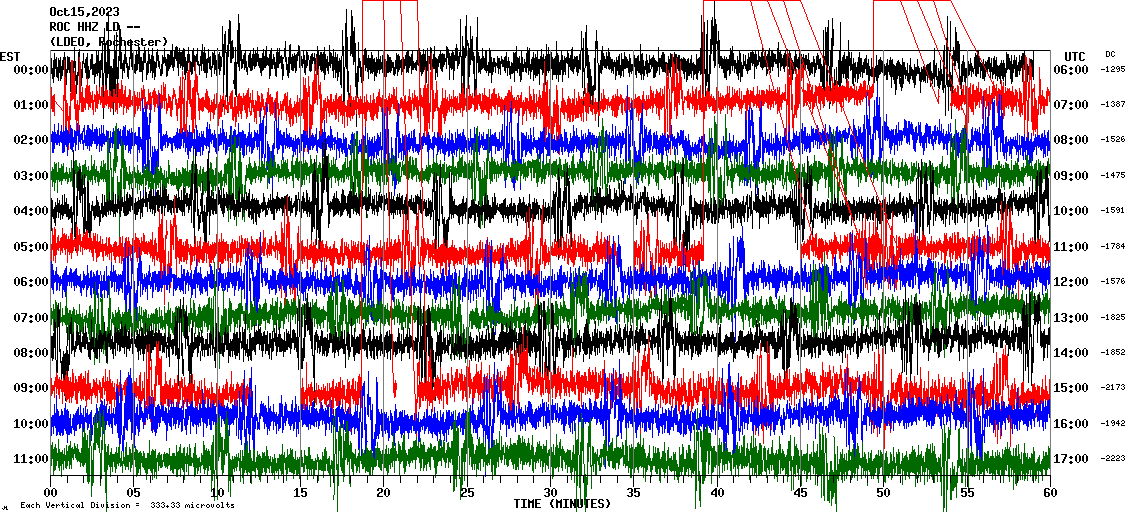Click the 11:00 EST row label
This screenshot has width=1130, height=519.
pyautogui.click(x=31, y=459)
